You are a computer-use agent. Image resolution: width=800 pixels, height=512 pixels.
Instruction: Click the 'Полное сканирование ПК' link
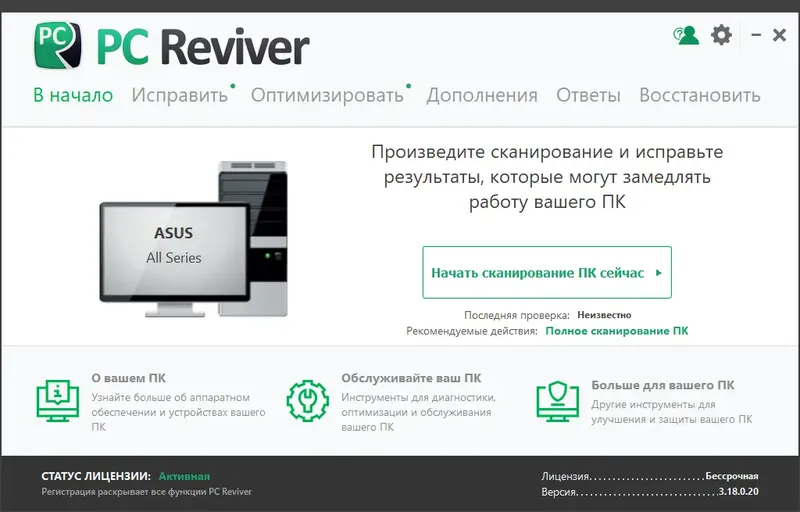(617, 331)
